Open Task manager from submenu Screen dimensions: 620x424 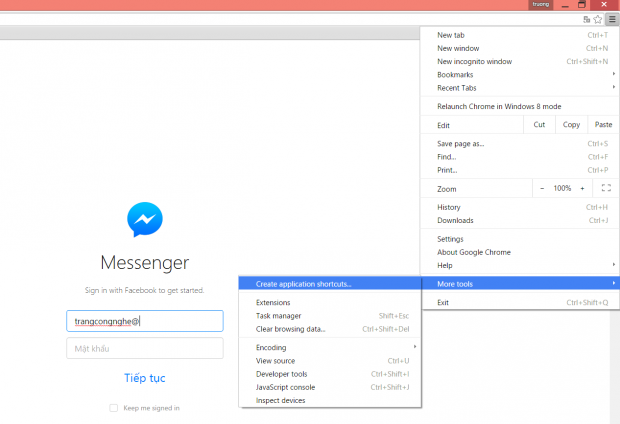330,316
